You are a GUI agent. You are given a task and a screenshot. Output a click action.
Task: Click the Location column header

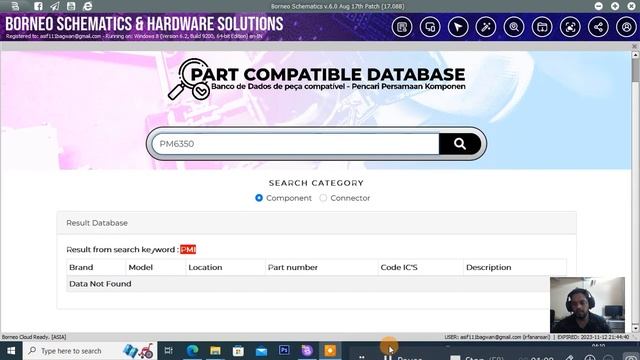tap(205, 267)
